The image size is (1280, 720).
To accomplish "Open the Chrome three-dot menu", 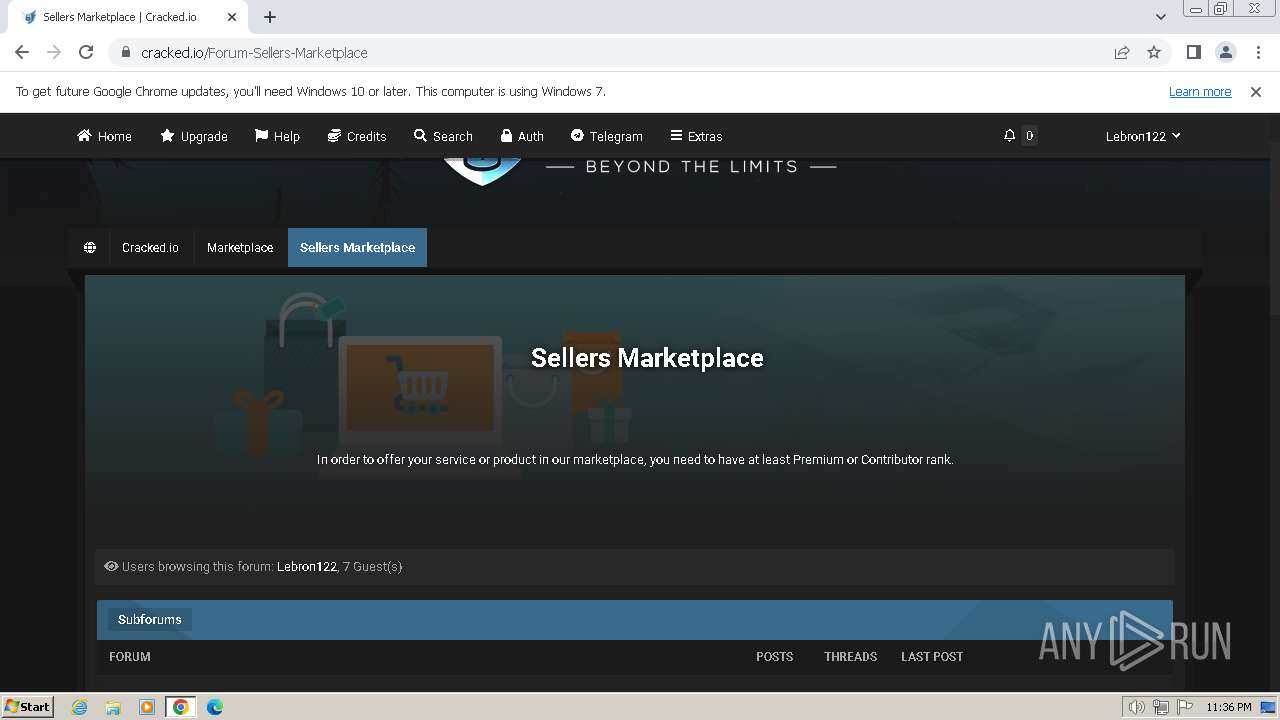I will pyautogui.click(x=1257, y=52).
